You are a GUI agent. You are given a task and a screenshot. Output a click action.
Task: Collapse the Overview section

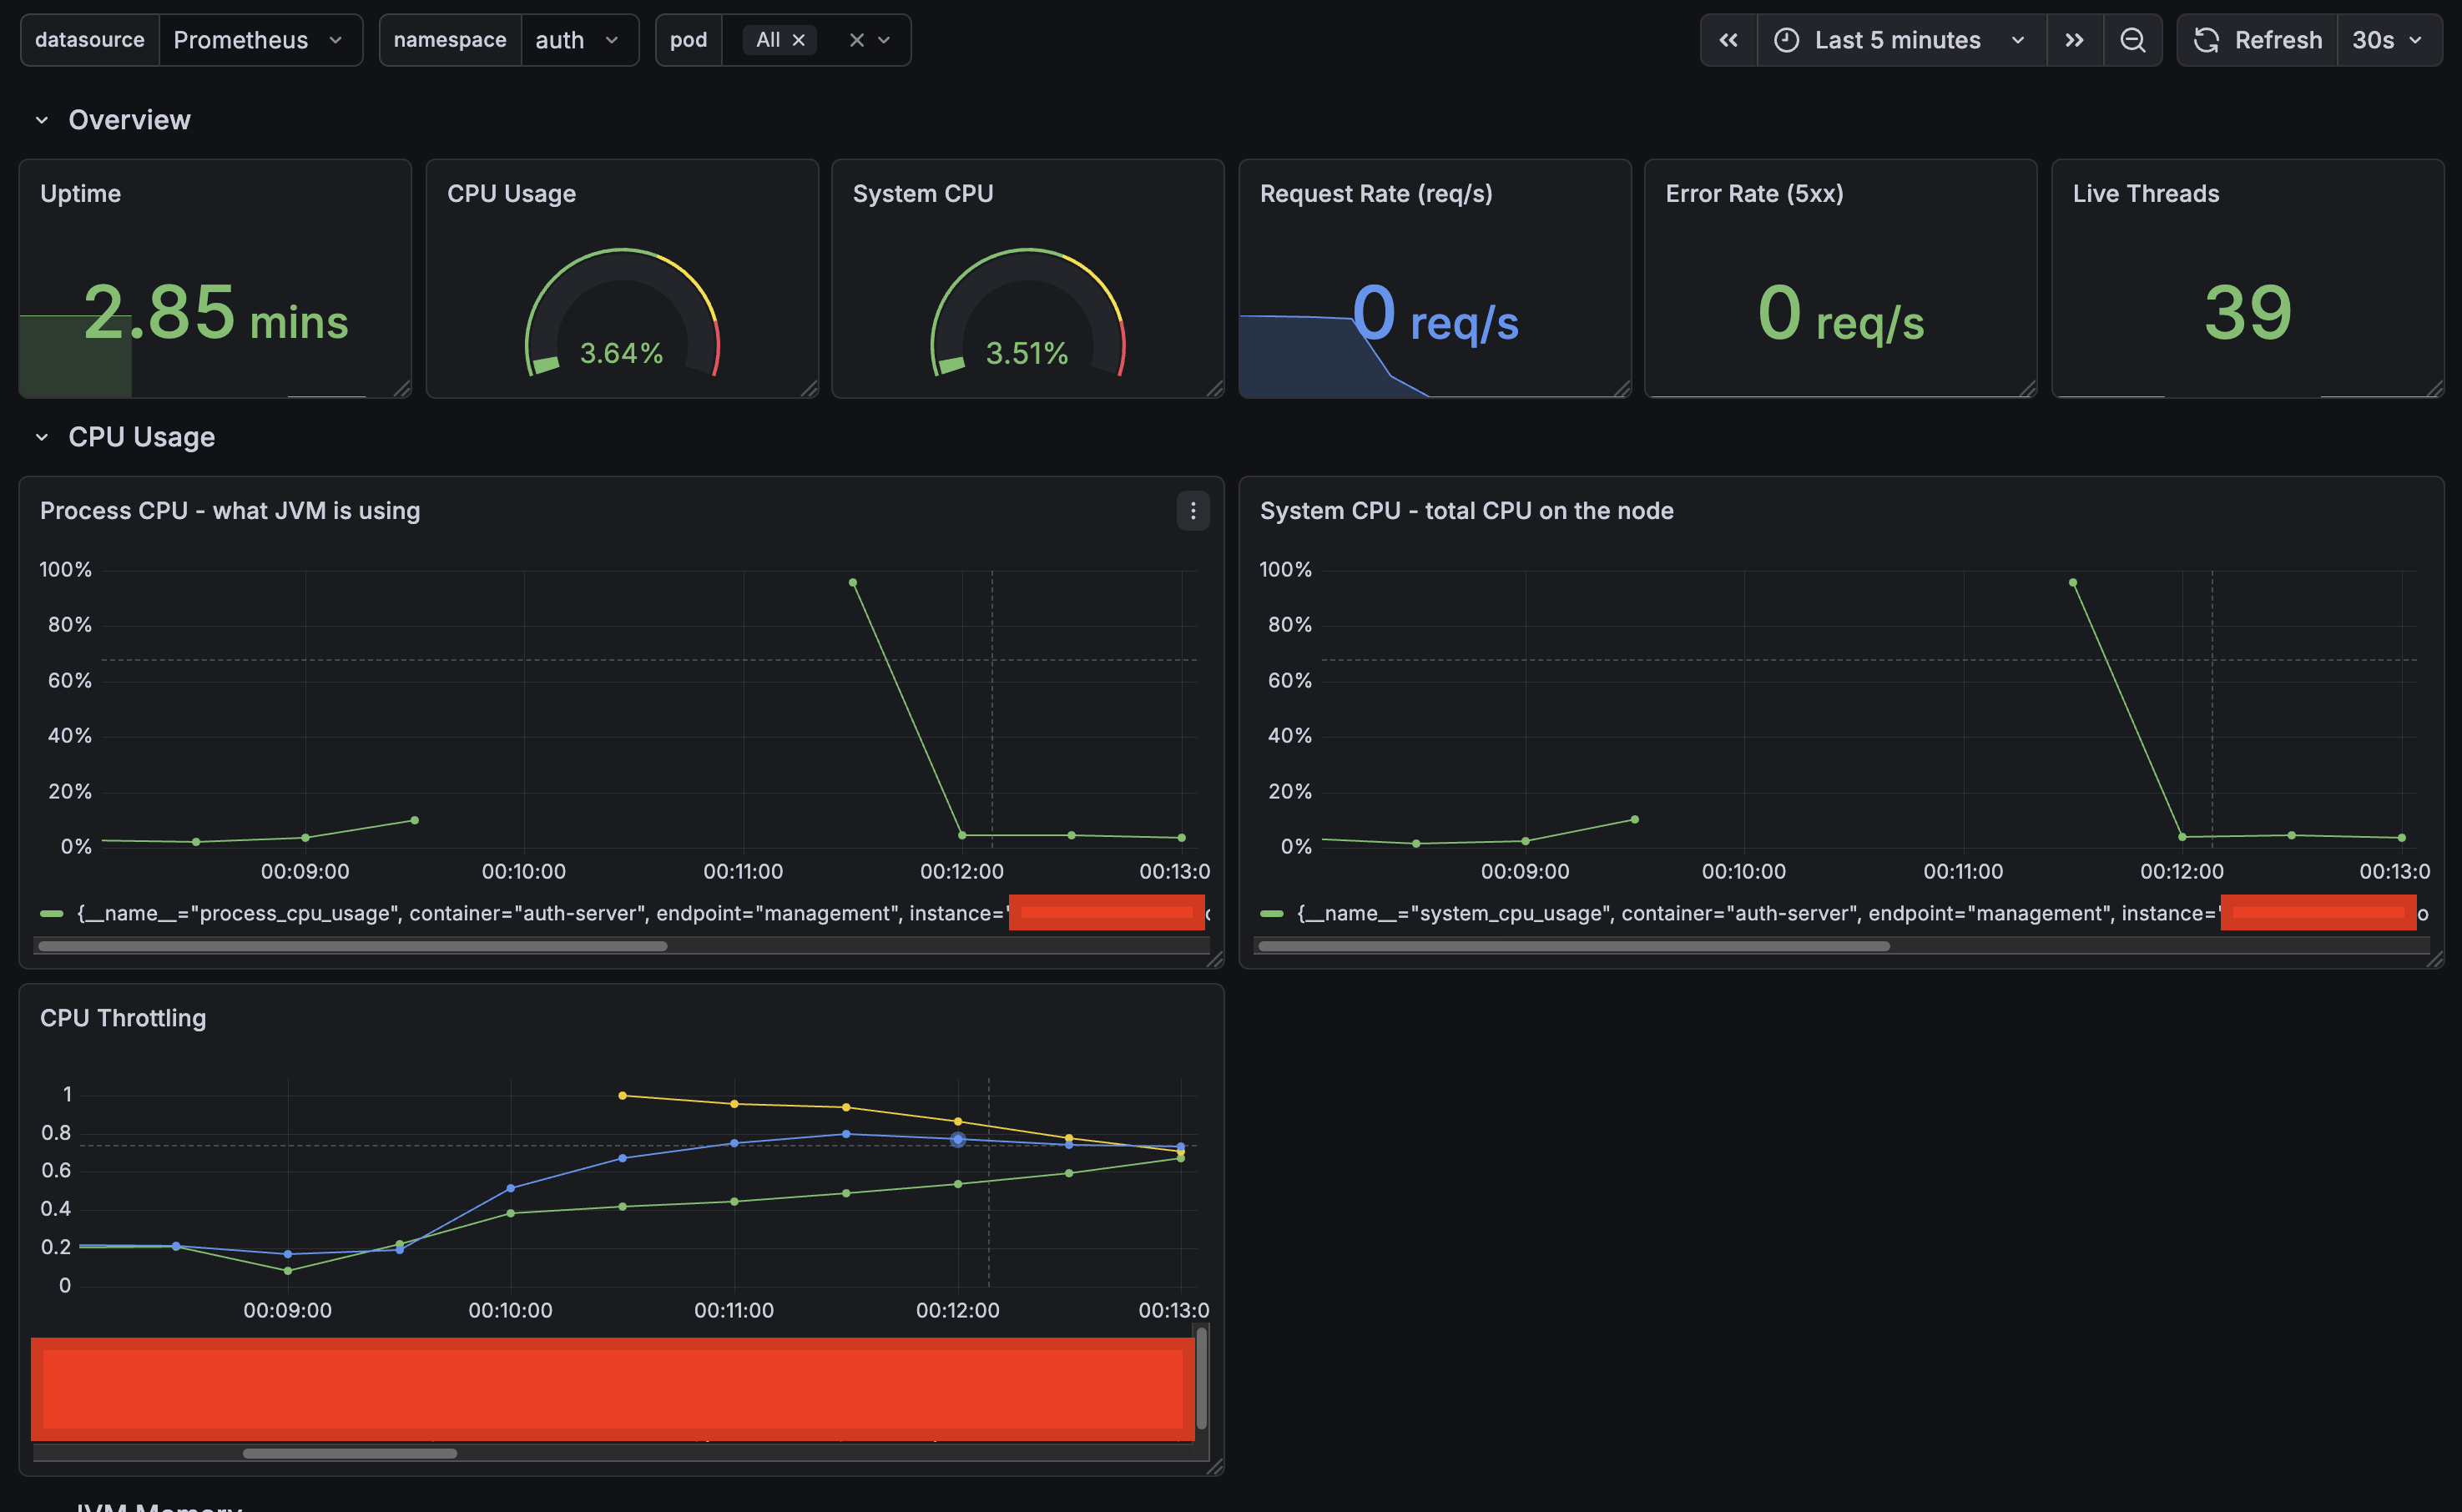(41, 119)
